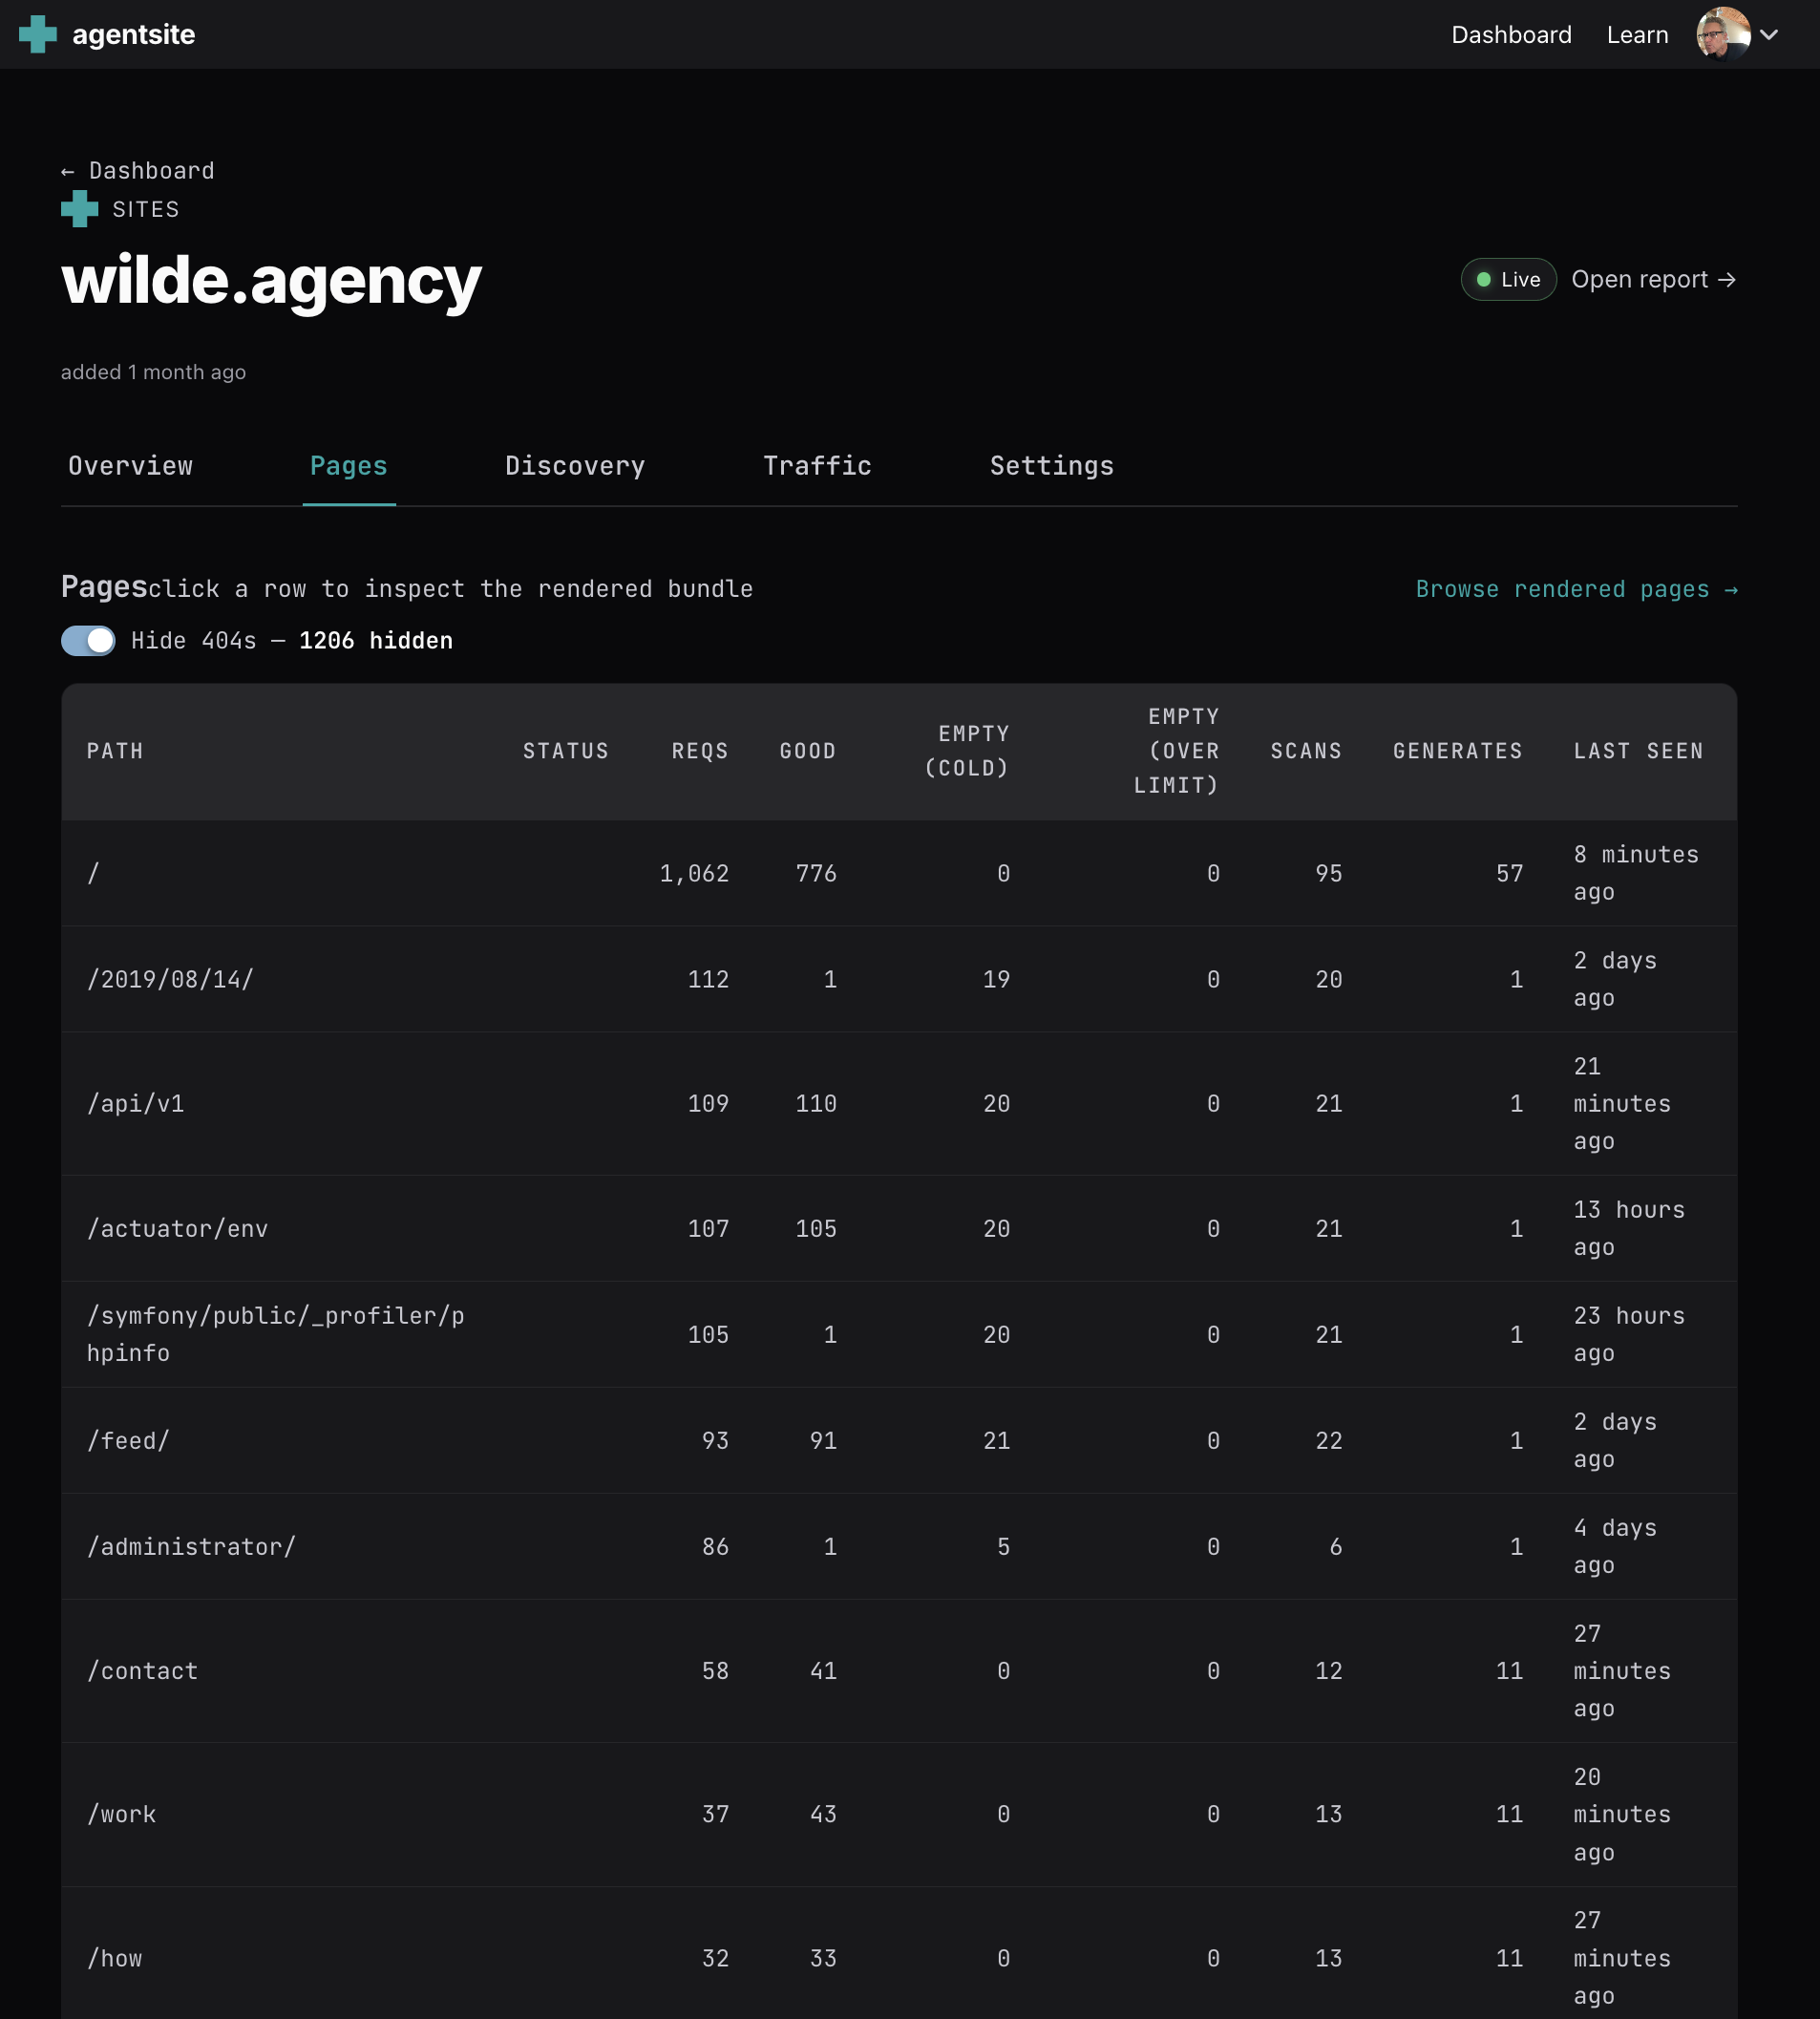Click the 93 requests value for /feed/
1820x2019 pixels.
click(x=715, y=1441)
